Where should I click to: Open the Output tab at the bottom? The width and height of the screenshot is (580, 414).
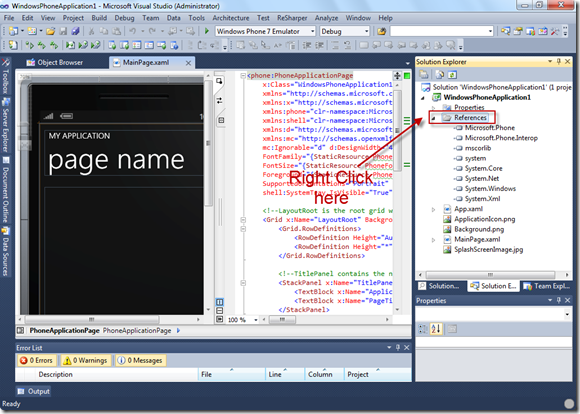coord(34,391)
